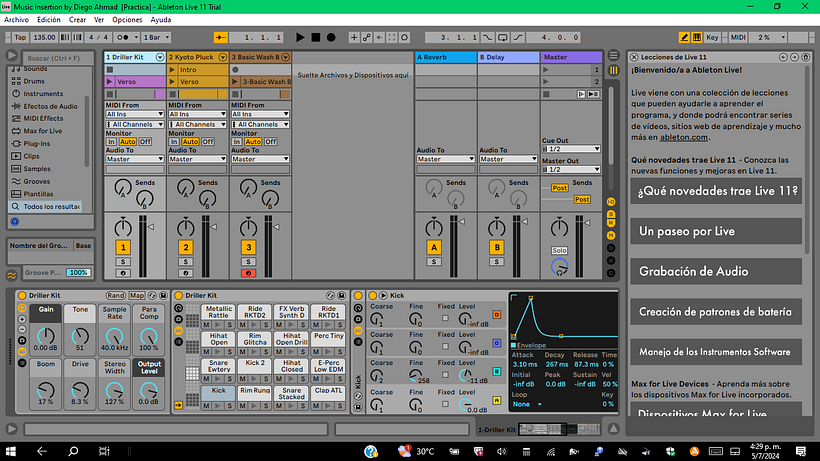Select Drums in the browser categories
The width and height of the screenshot is (820, 461).
tap(34, 81)
